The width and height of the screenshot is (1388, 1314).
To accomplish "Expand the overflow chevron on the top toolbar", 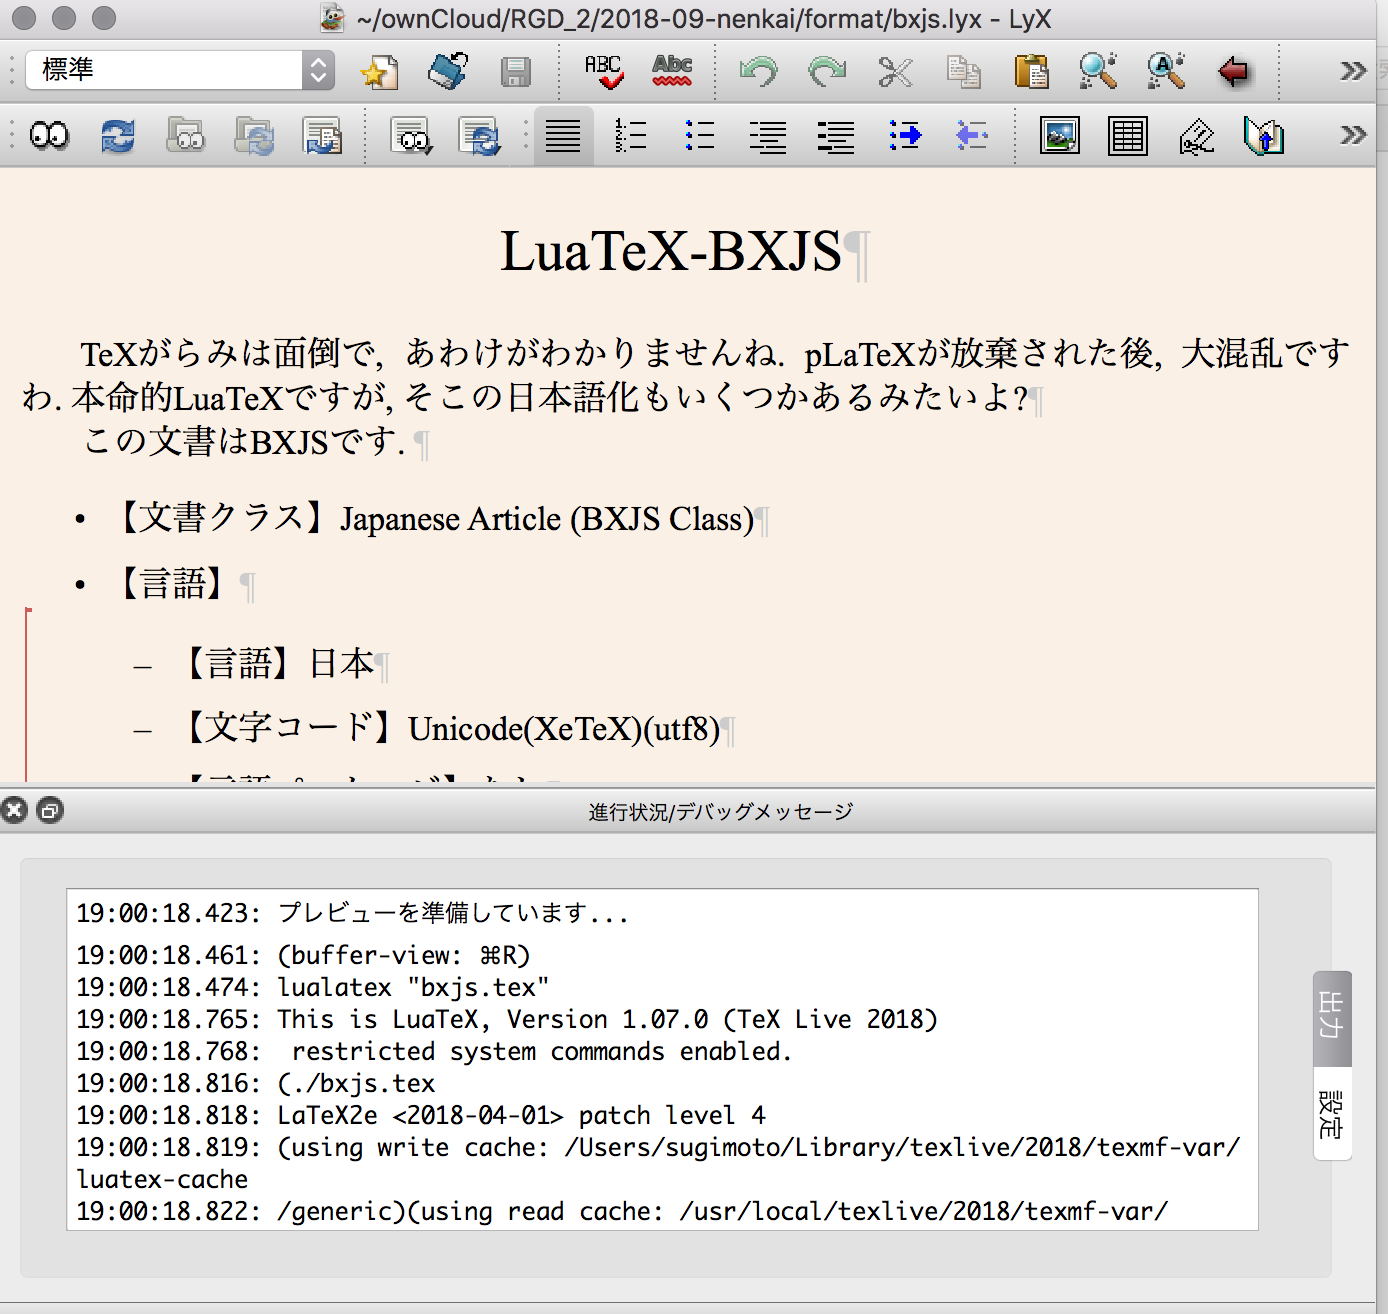I will [x=1353, y=70].
